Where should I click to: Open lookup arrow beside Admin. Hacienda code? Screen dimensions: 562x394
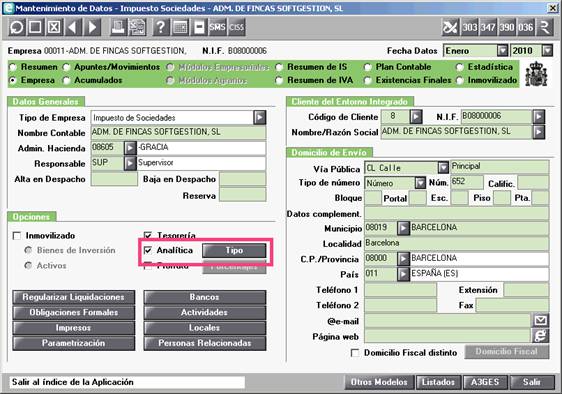(130, 147)
